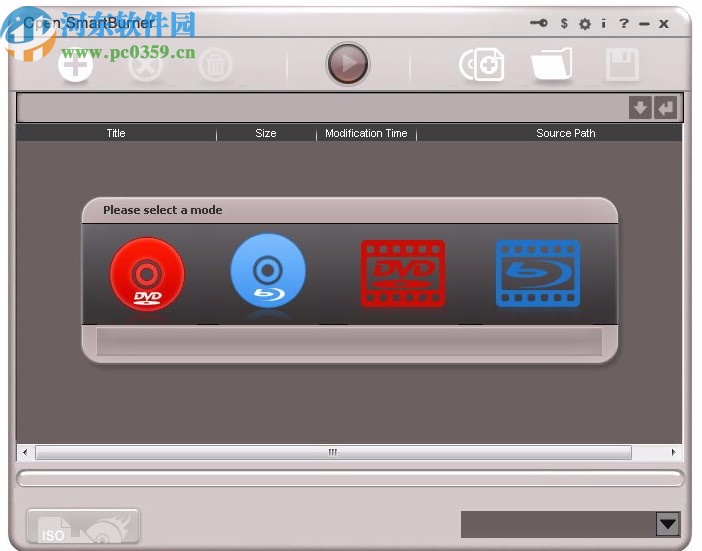Click the dollar sign purchase icon
702x551 pixels.
coord(564,23)
